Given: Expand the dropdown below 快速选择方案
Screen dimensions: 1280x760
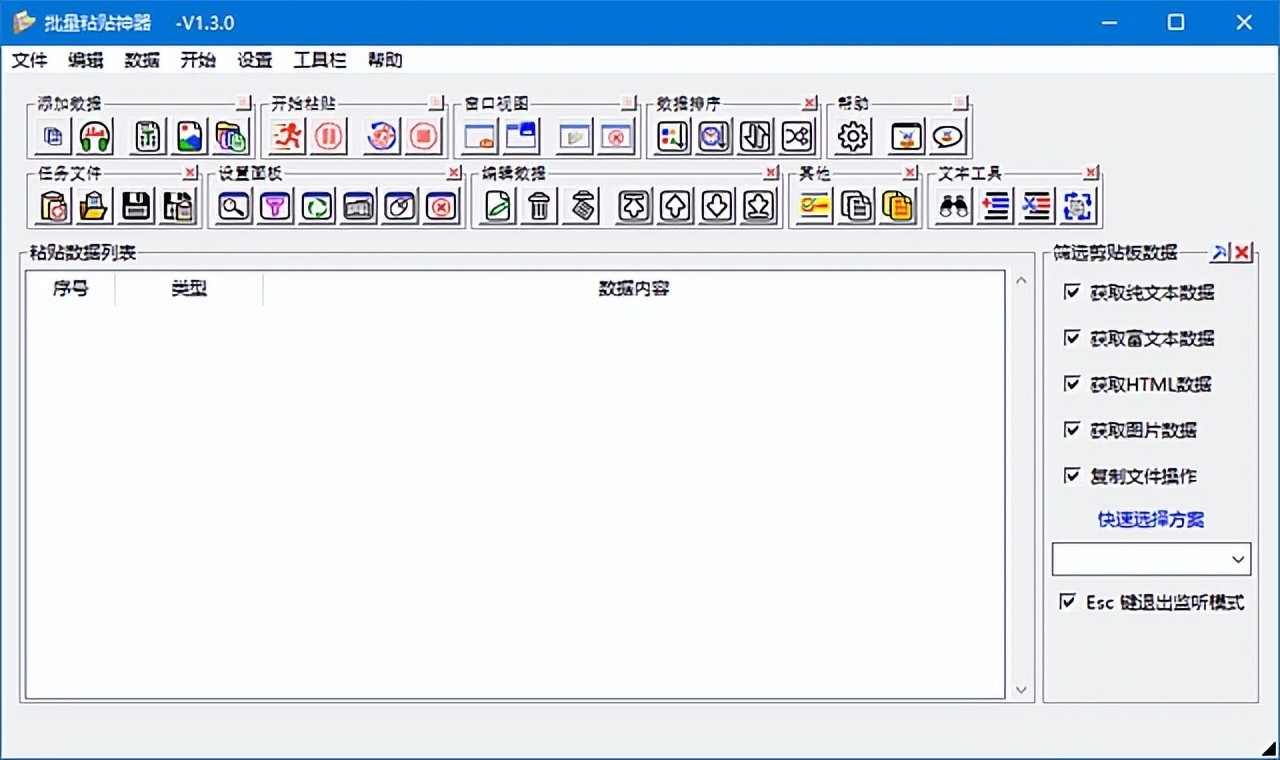Looking at the screenshot, I should tap(1239, 559).
